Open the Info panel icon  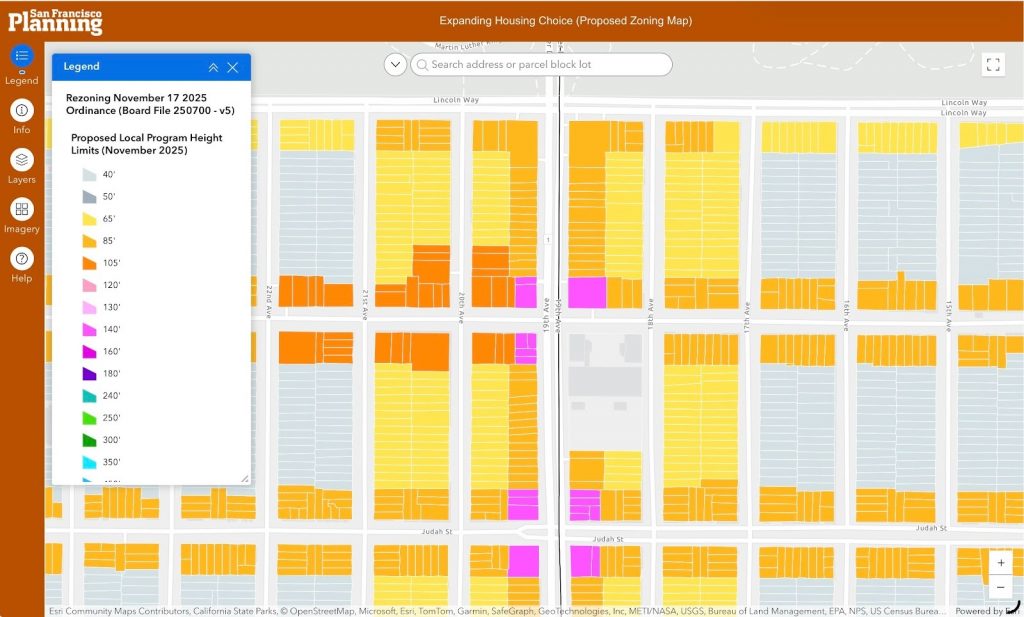click(x=22, y=111)
